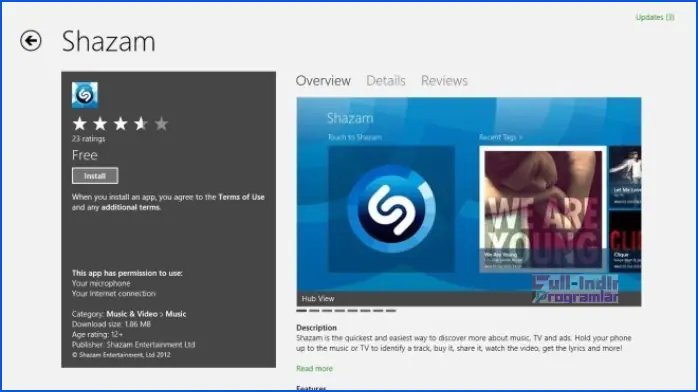This screenshot has height=392, width=698.
Task: Open the additional terms link
Action: tap(130, 207)
